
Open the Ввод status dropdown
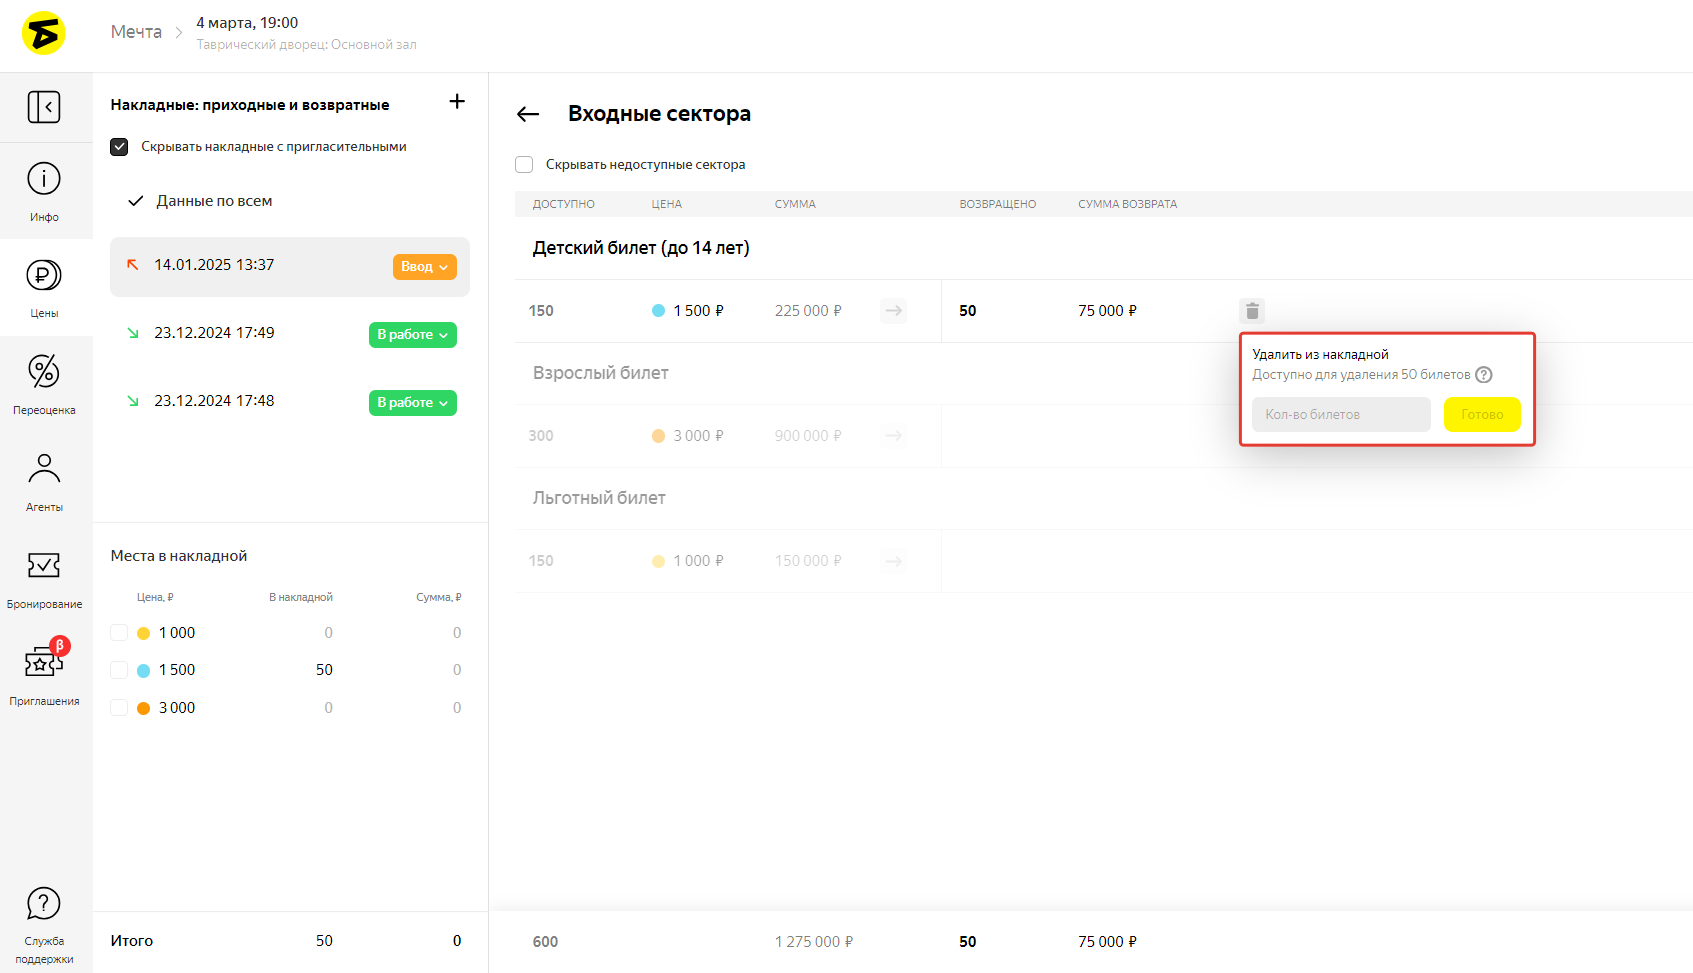tap(424, 267)
